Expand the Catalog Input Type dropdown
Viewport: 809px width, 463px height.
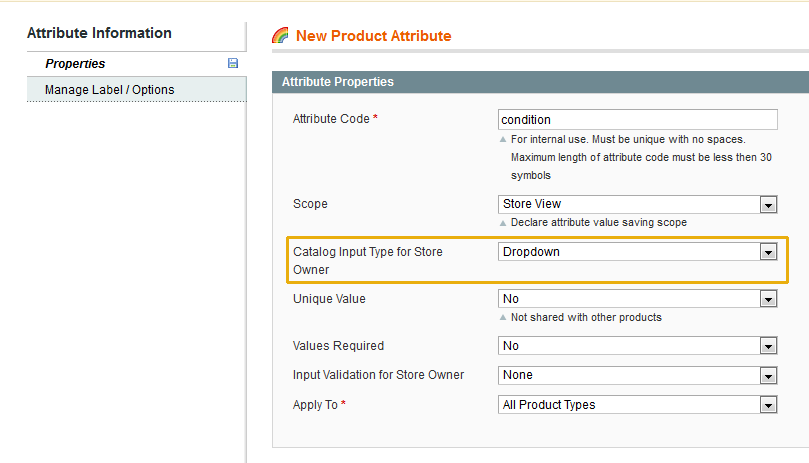pos(637,252)
